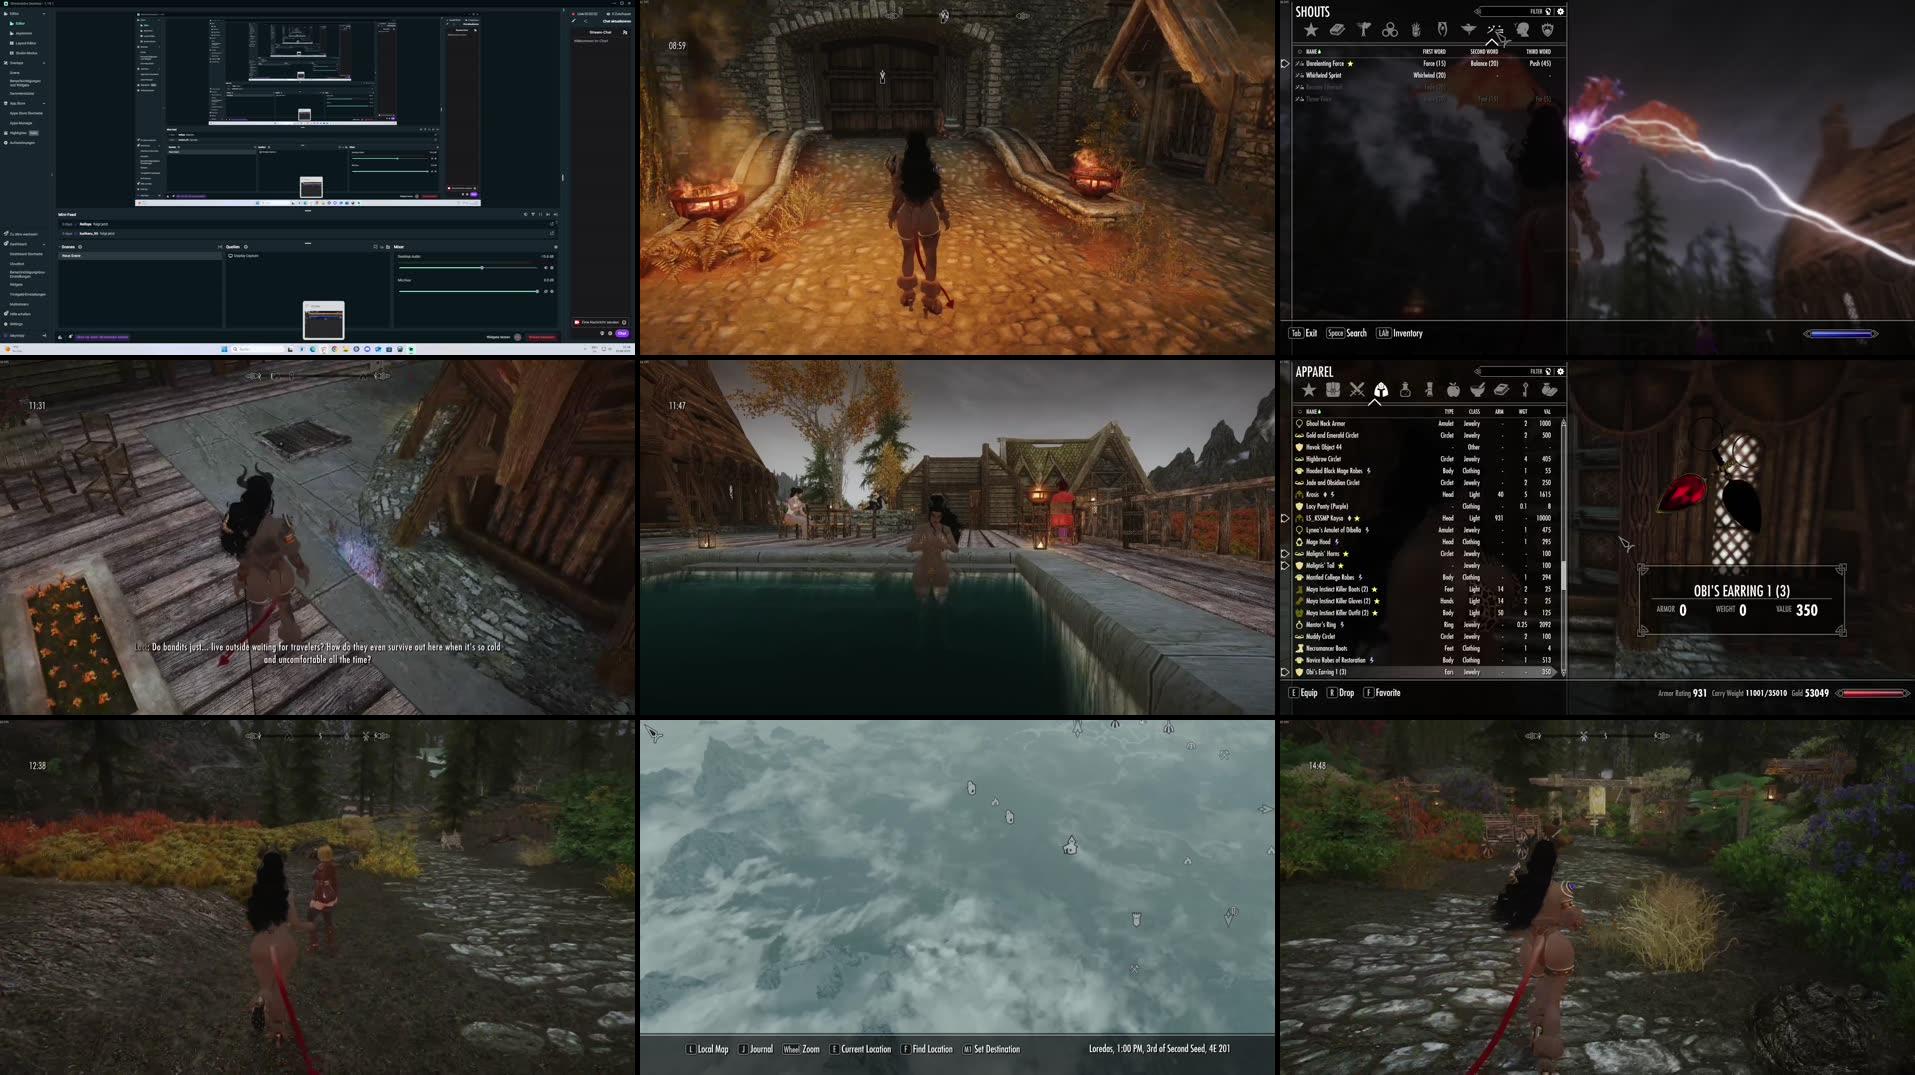
Task: Sort Apparel list by VAL column
Action: click(1547, 411)
